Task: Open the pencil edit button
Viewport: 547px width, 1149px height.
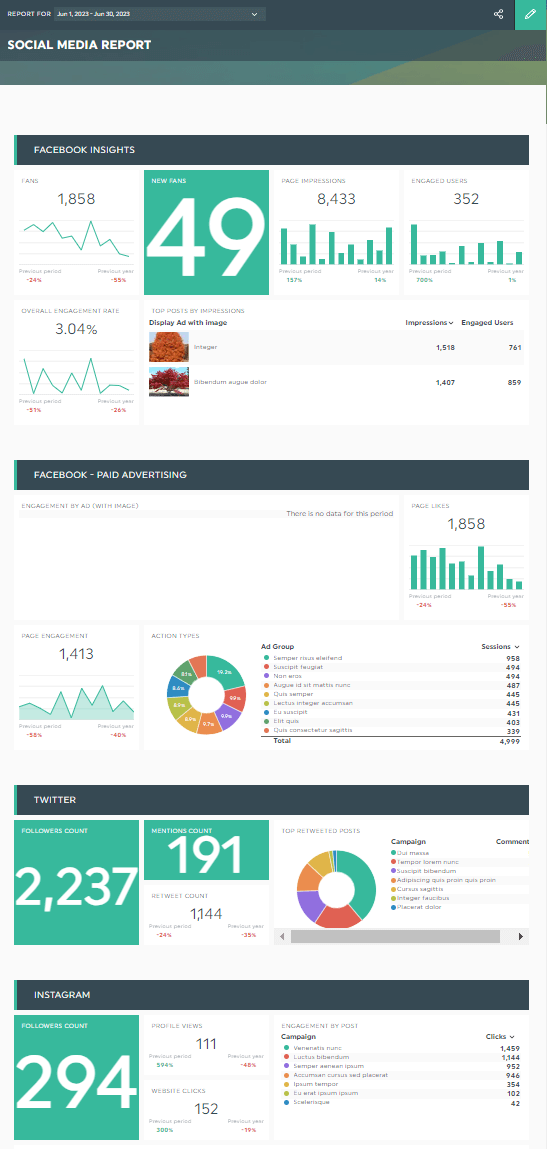Action: [x=531, y=15]
